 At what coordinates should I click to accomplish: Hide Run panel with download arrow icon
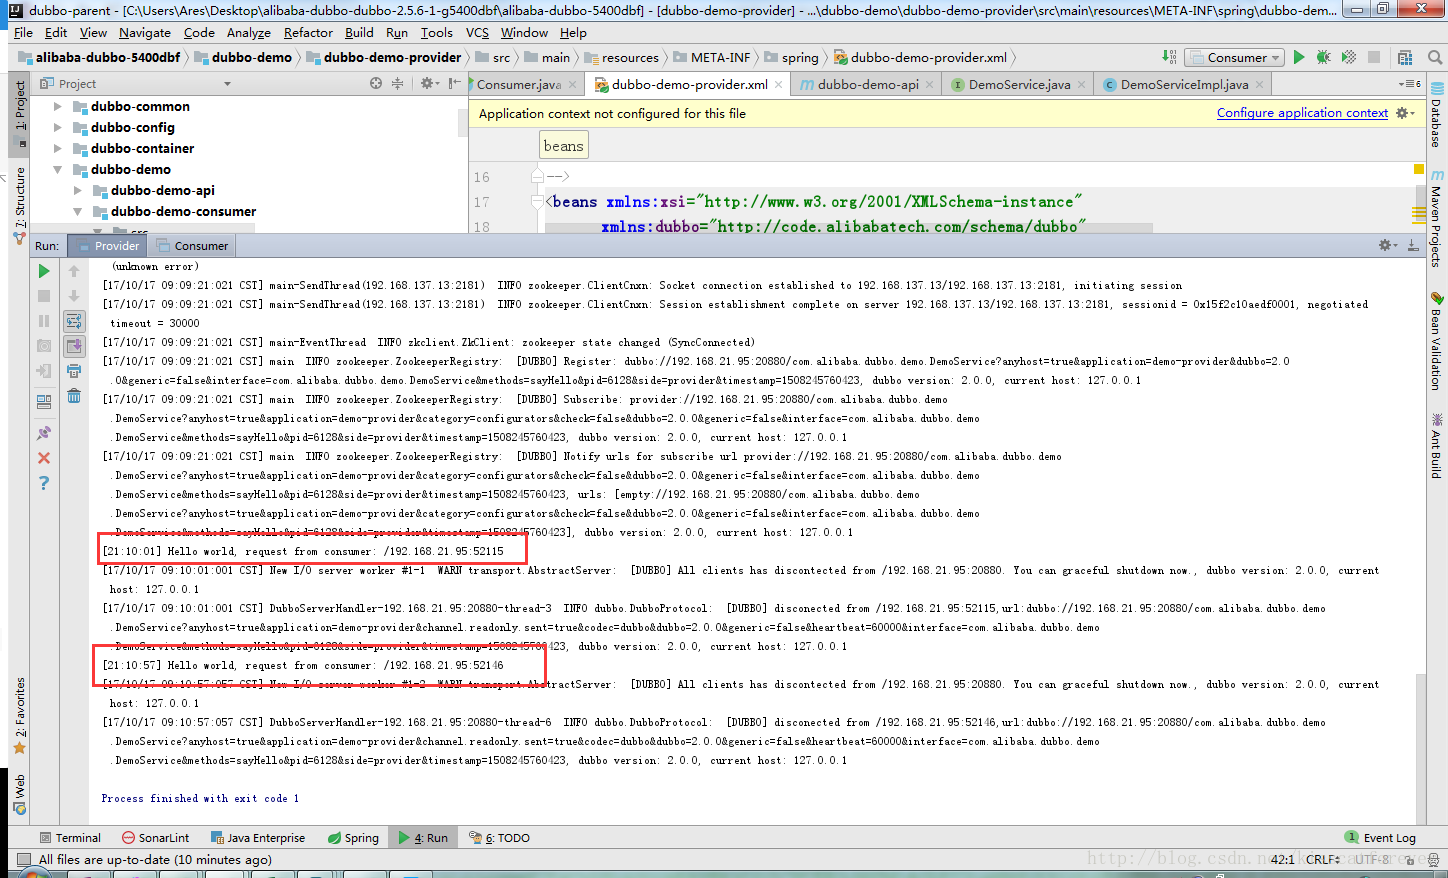point(1413,245)
